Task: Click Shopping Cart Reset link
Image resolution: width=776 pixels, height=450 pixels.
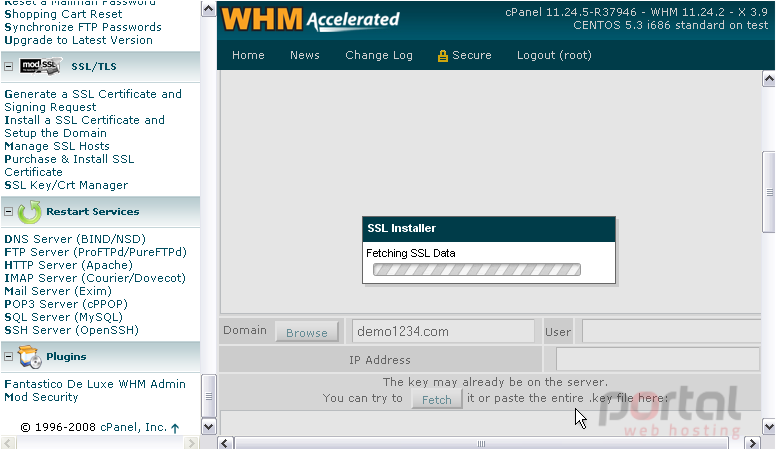Action: [63, 14]
